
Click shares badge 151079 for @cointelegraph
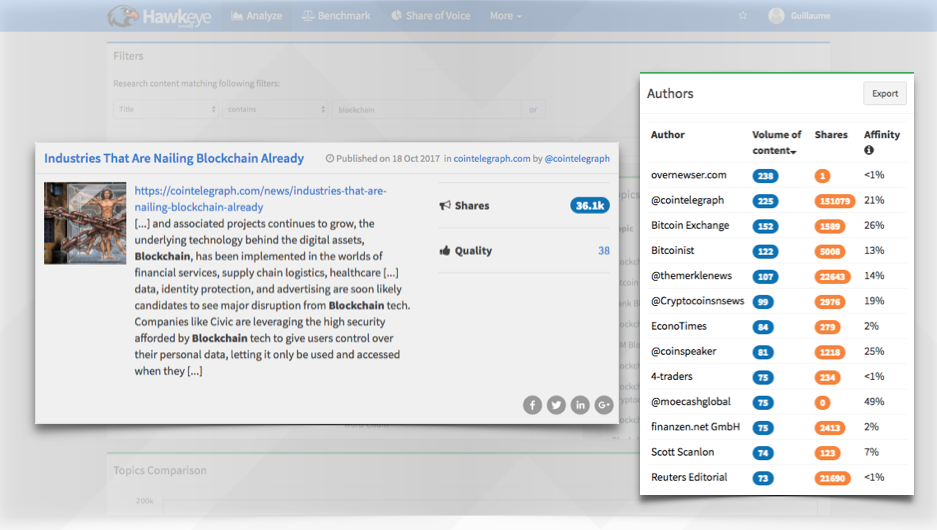pyautogui.click(x=834, y=201)
